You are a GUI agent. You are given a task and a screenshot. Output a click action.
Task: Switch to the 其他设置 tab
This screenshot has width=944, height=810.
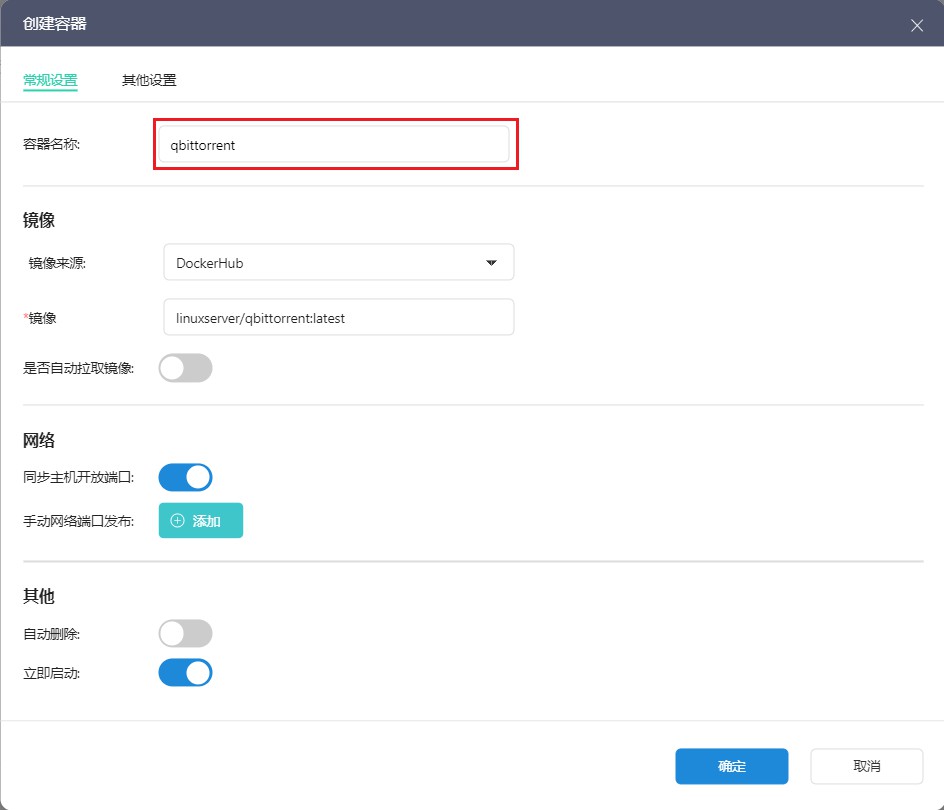tap(149, 80)
